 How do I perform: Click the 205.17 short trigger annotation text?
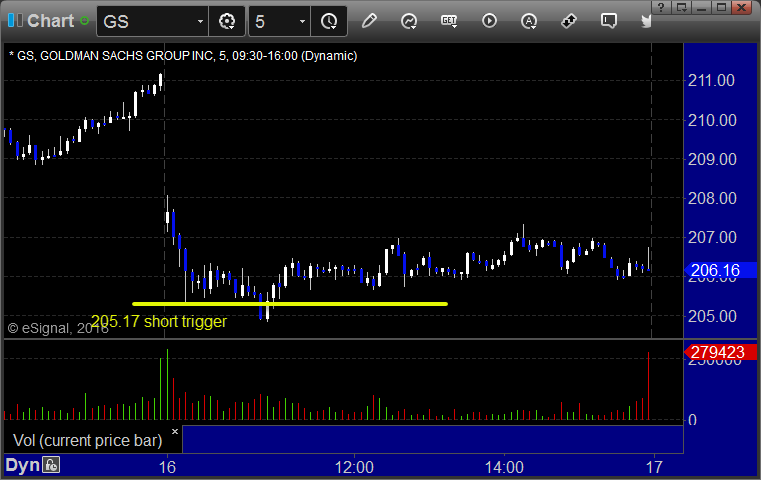tap(159, 321)
